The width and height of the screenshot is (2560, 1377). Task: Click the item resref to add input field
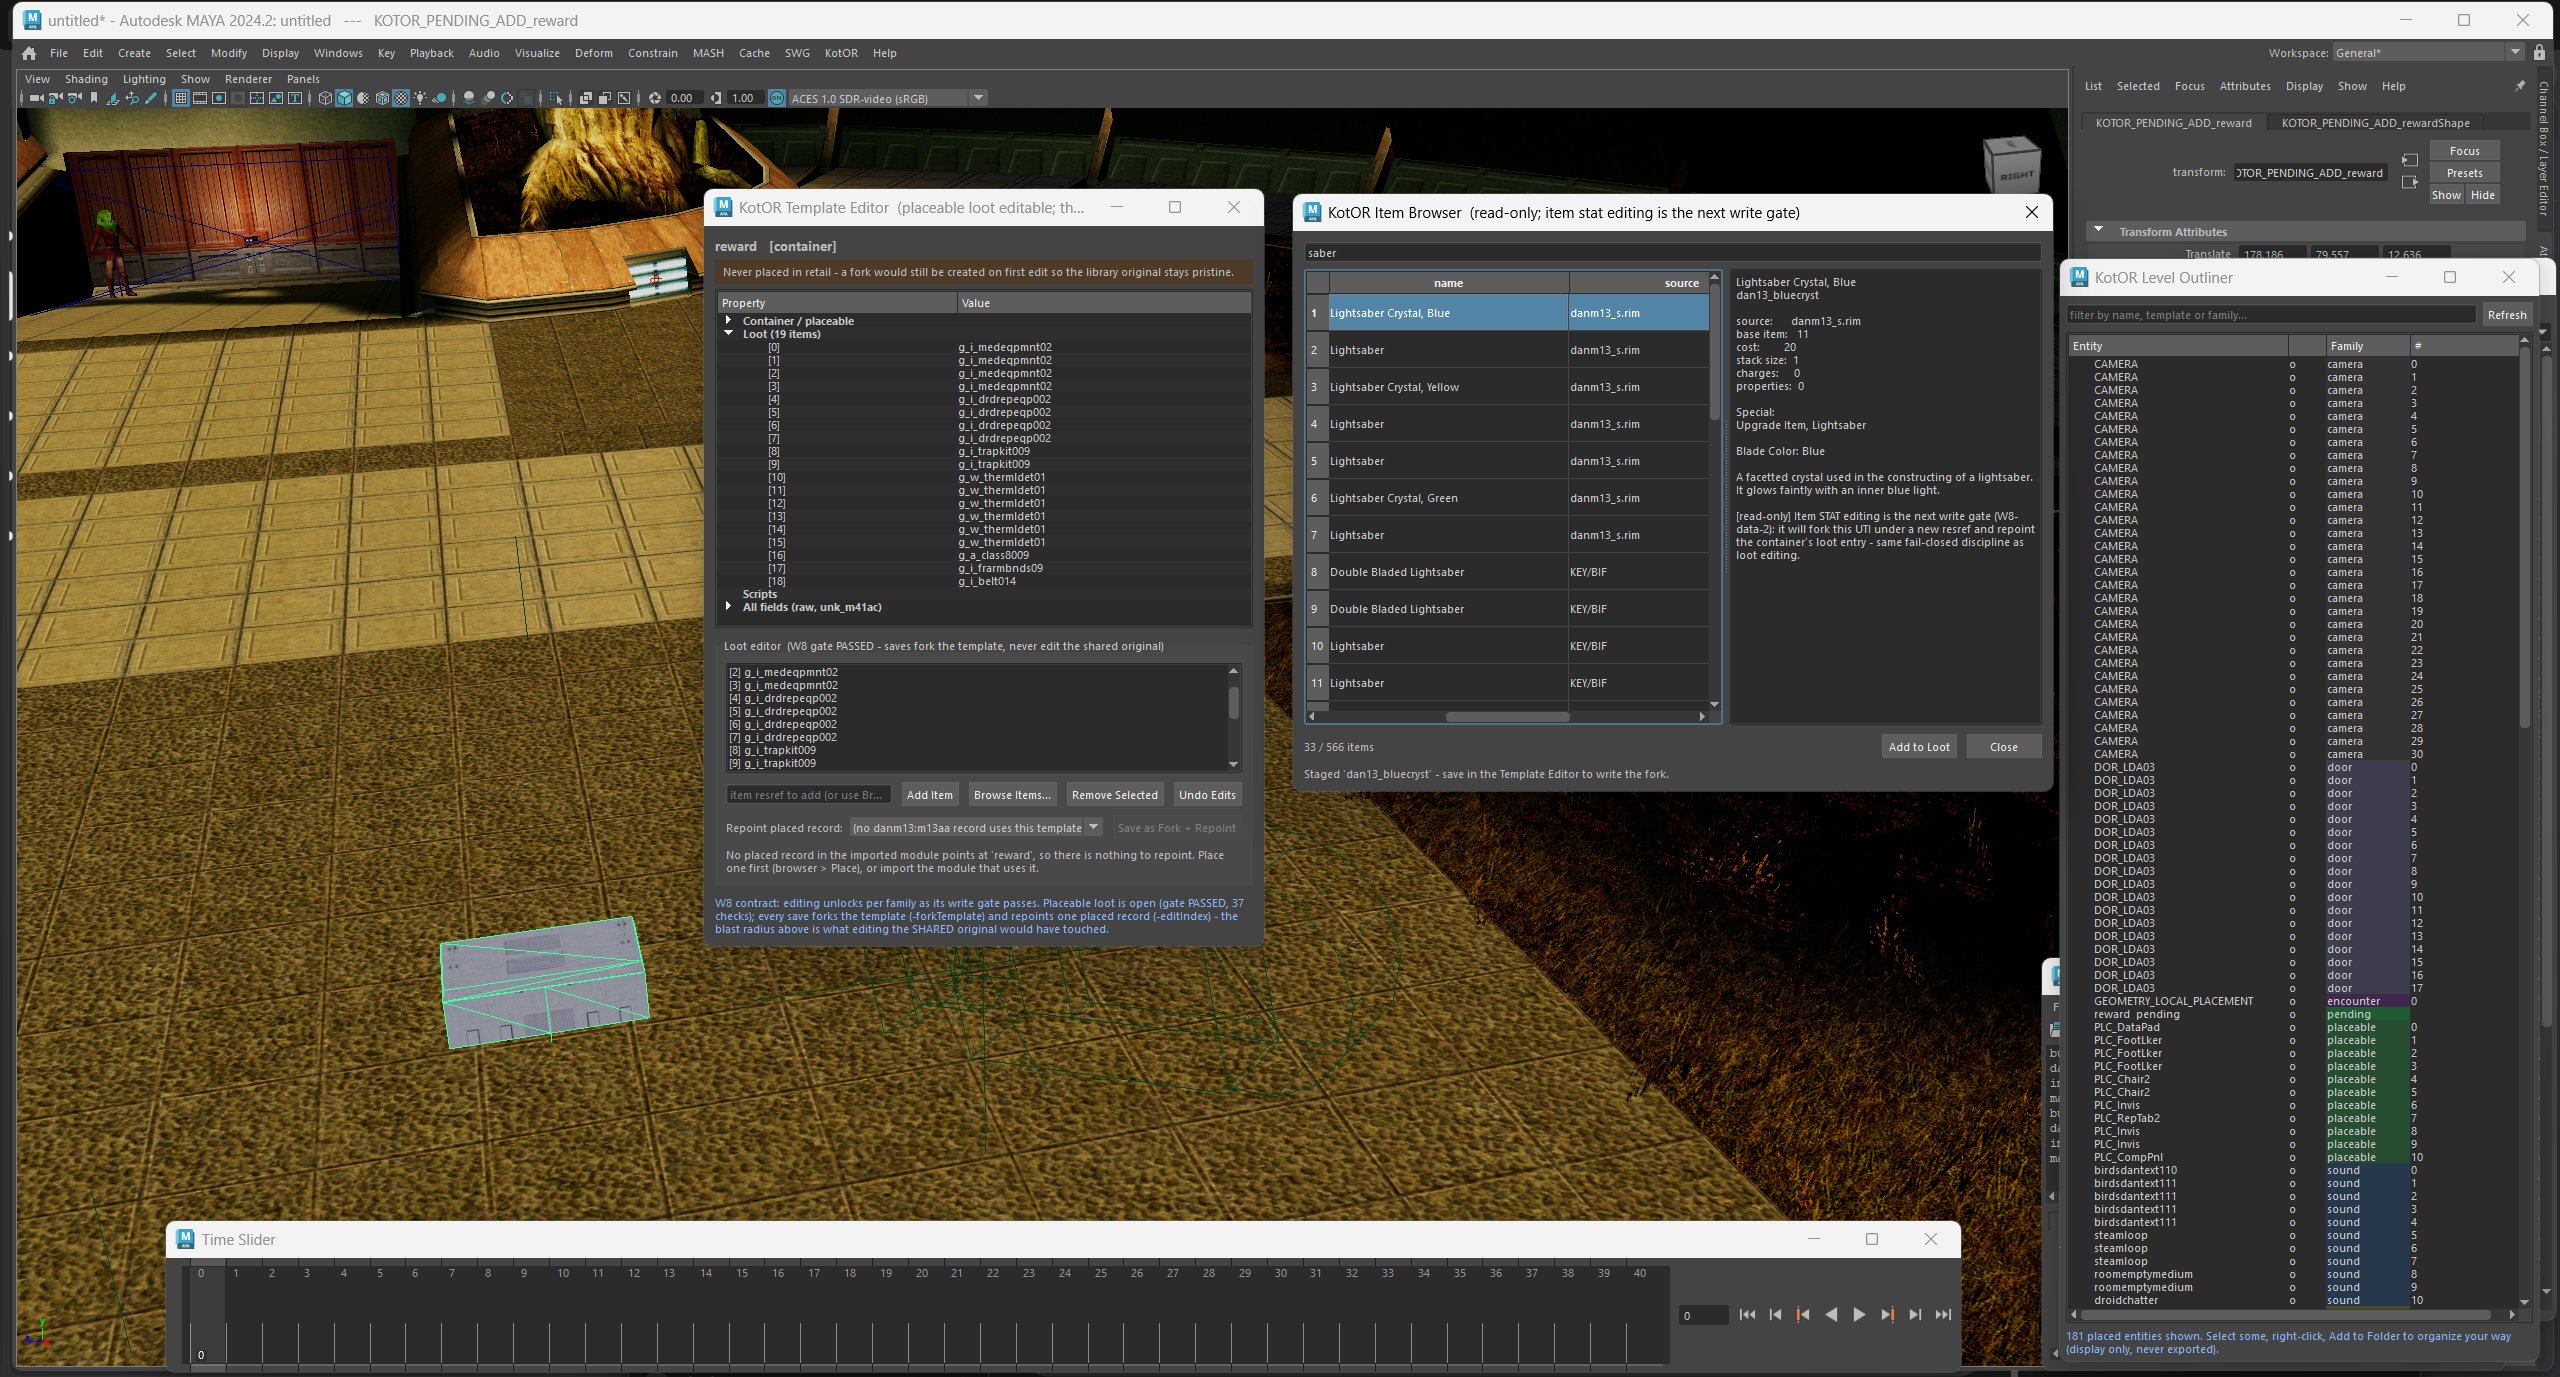click(x=808, y=795)
